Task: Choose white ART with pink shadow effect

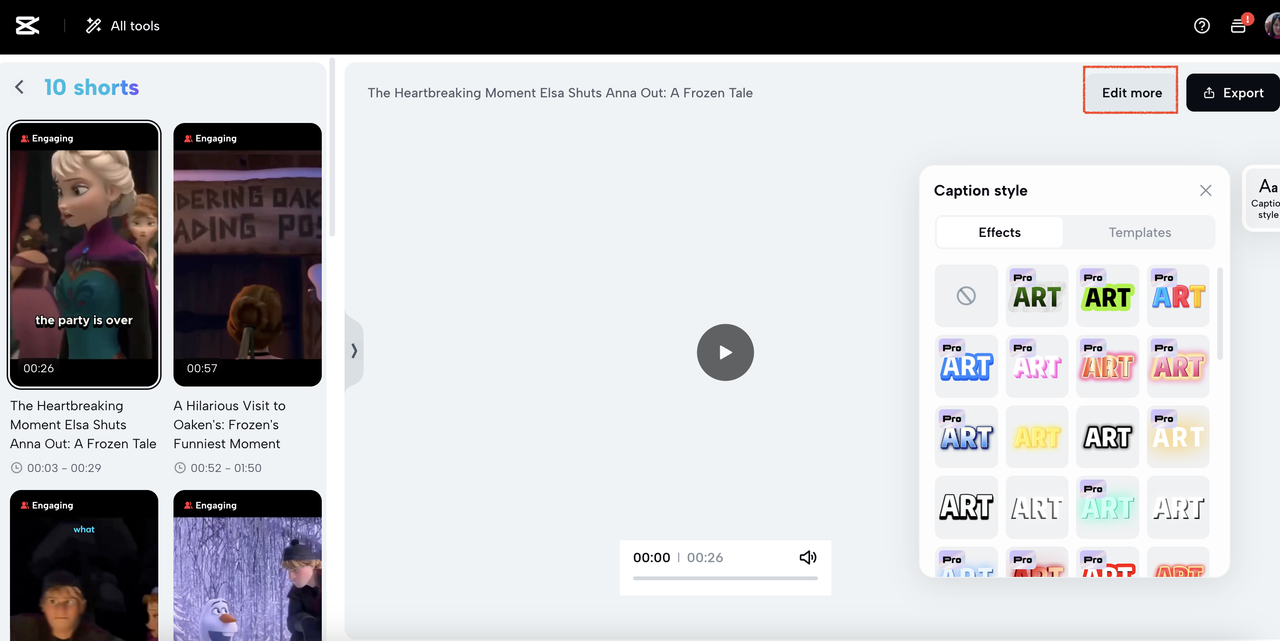Action: click(1037, 366)
